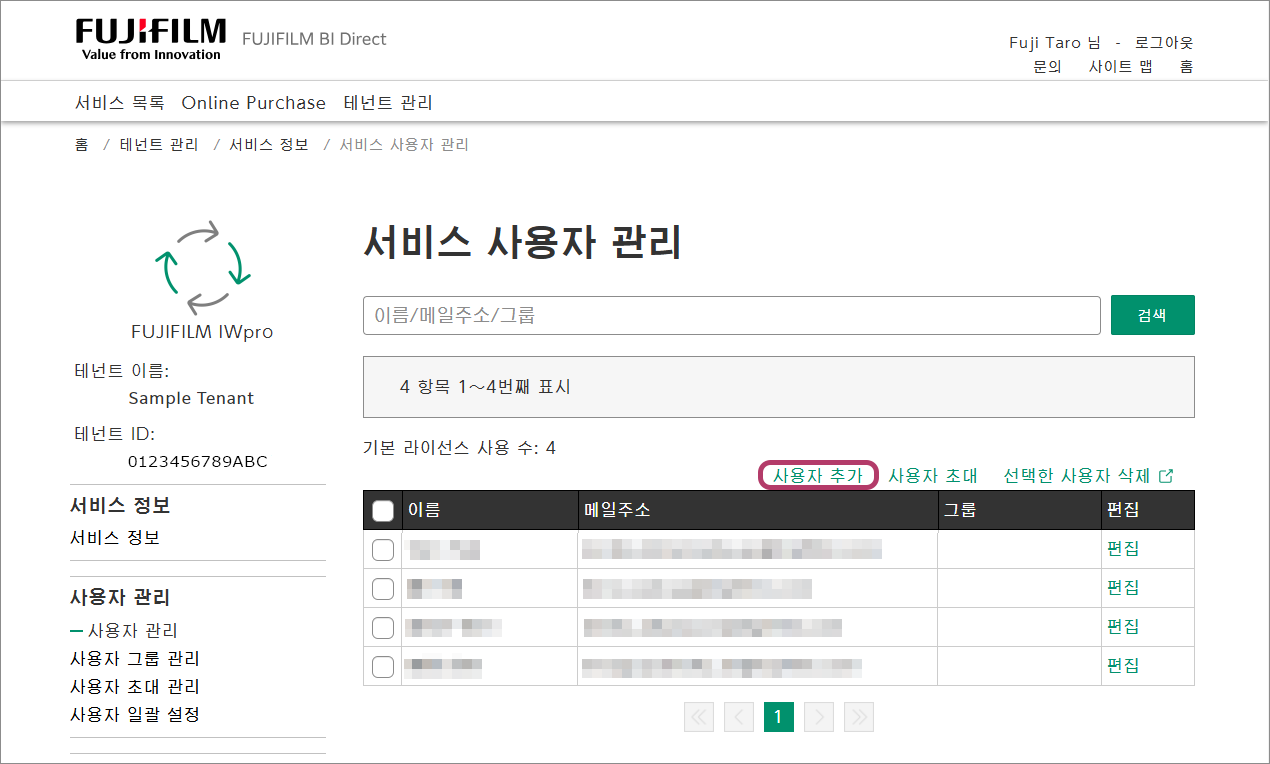Go to previous page arrow
This screenshot has height=764, width=1270.
pos(738,716)
